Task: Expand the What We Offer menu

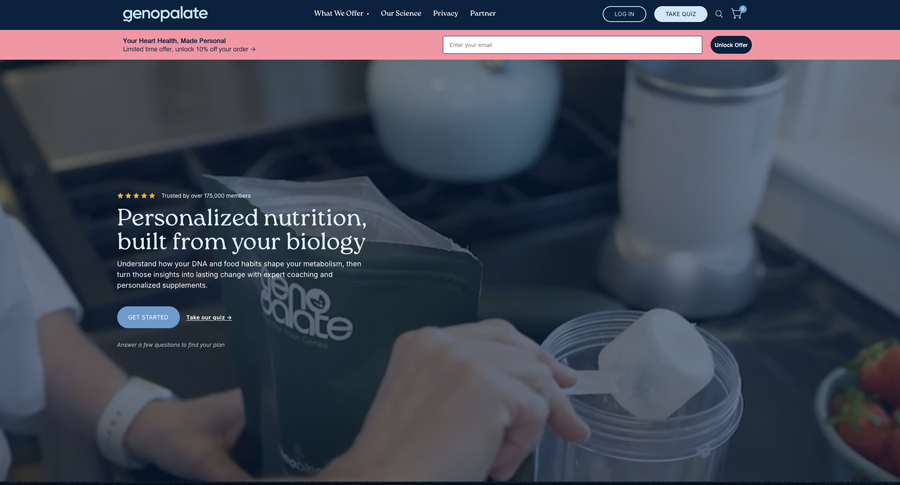Action: [x=342, y=13]
